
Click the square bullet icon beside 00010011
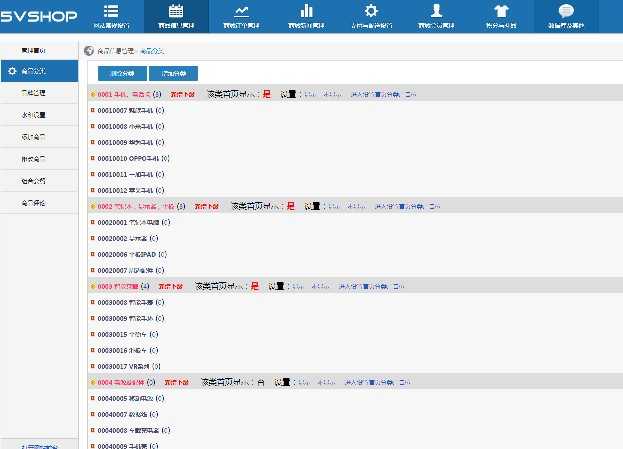(x=93, y=174)
